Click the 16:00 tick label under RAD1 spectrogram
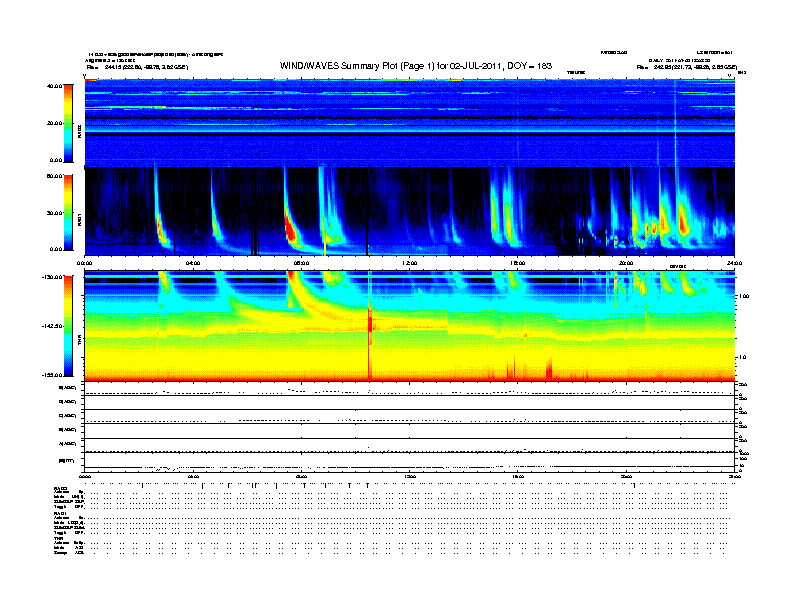The image size is (792, 612). [518, 263]
